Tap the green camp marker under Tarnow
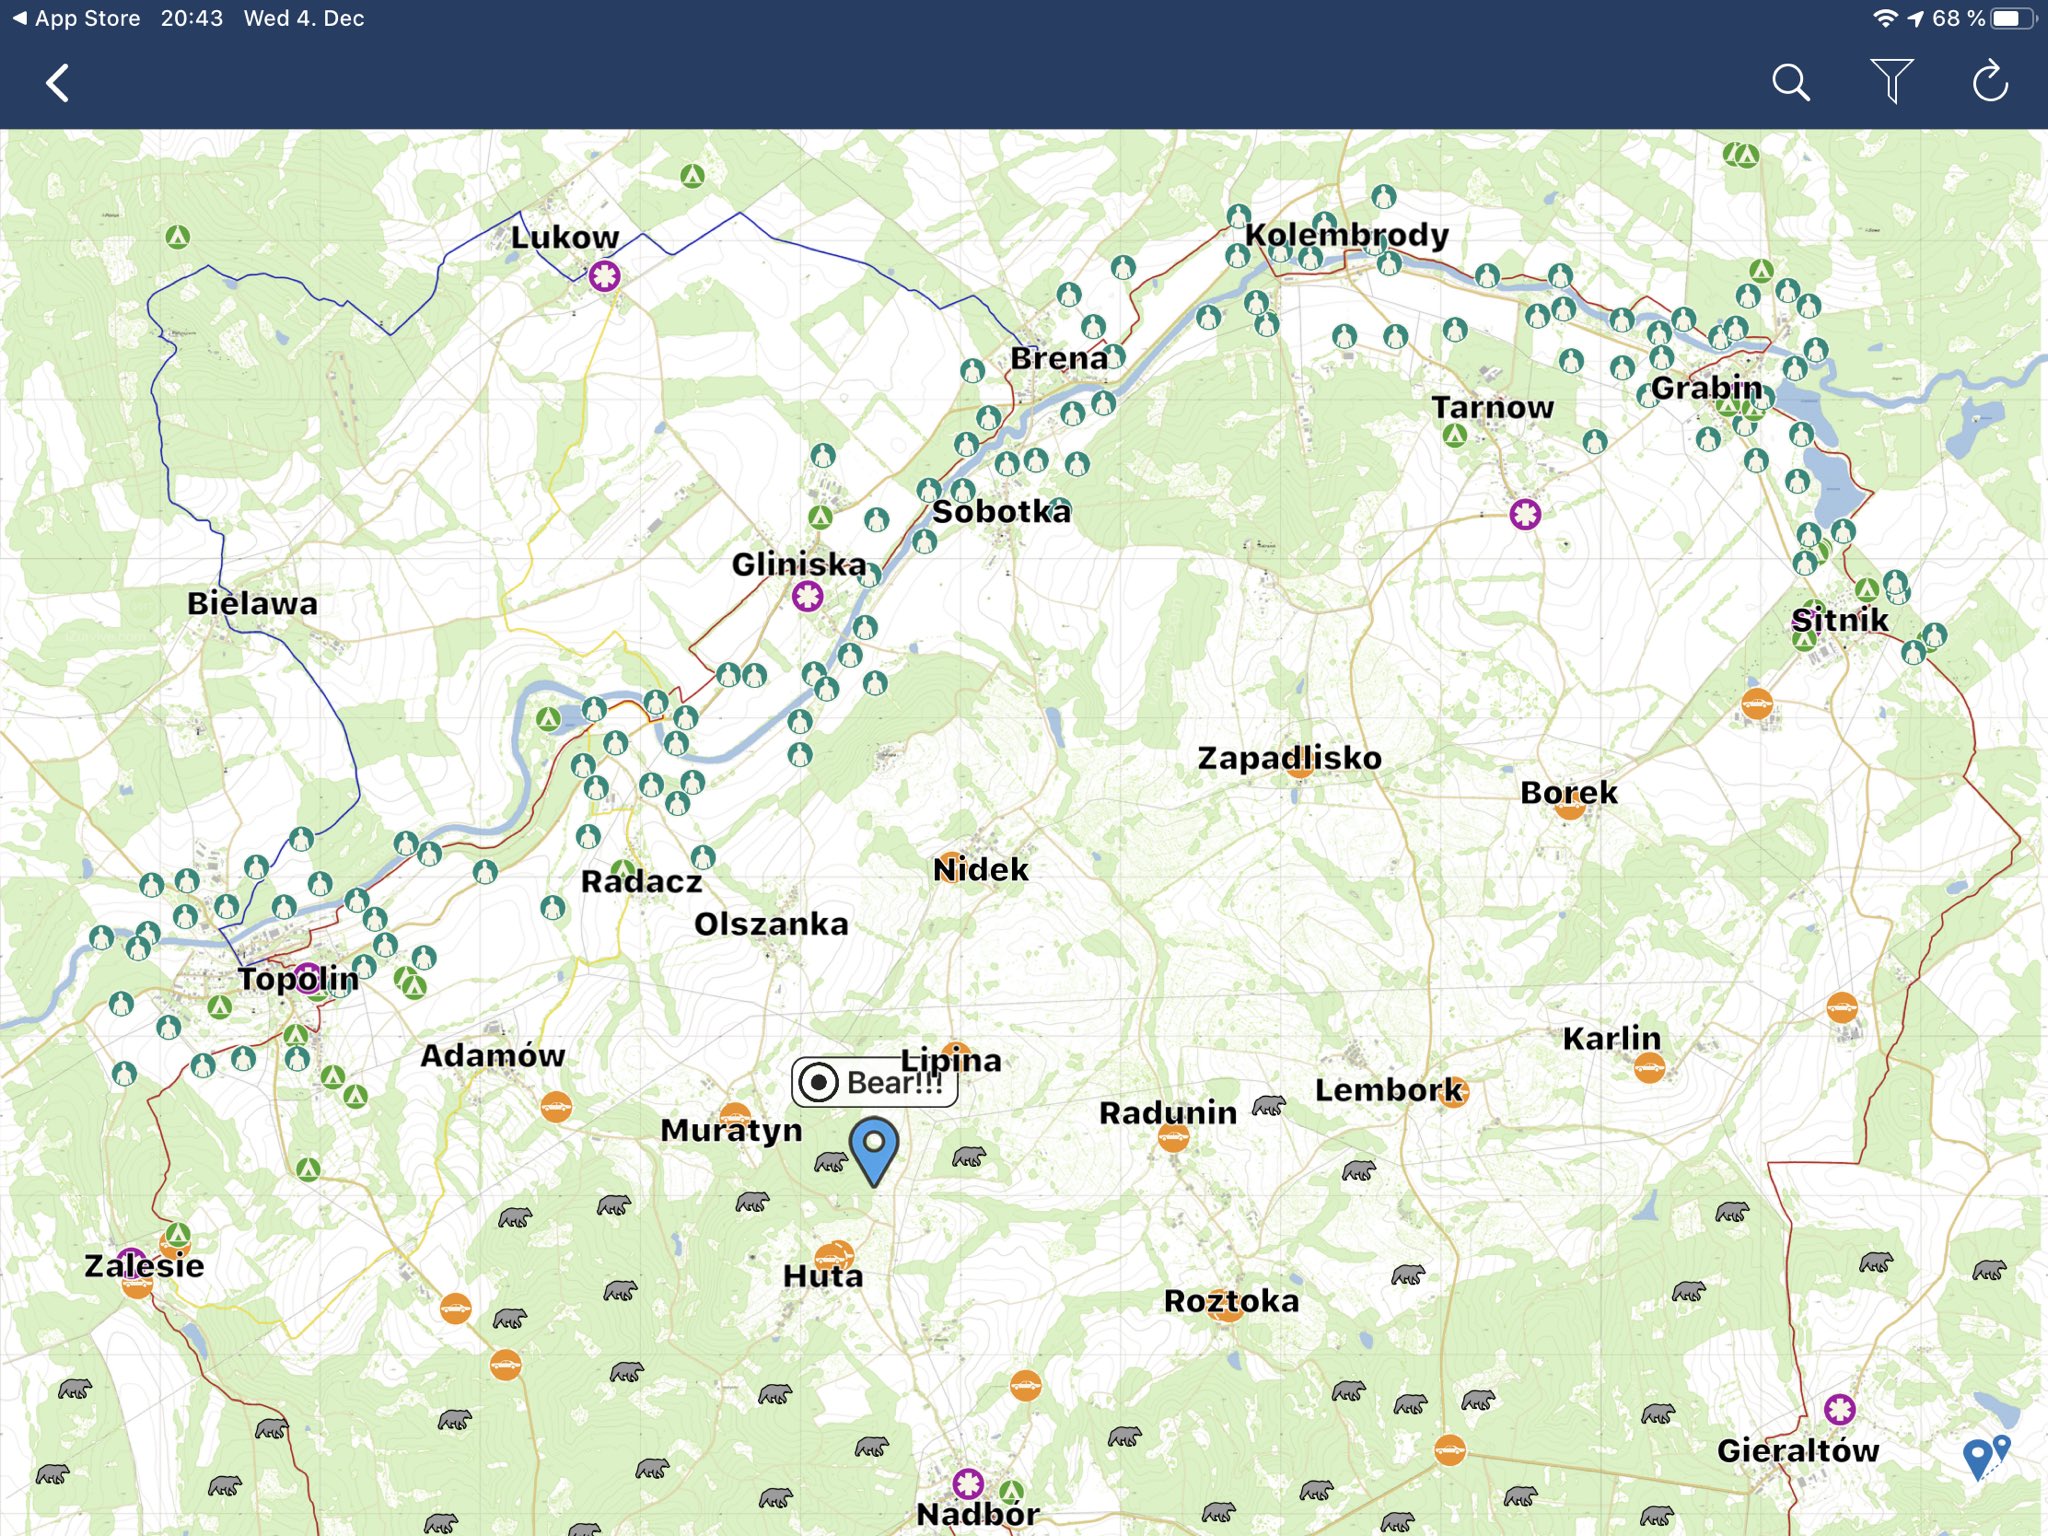Image resolution: width=2048 pixels, height=1536 pixels. [x=1455, y=435]
